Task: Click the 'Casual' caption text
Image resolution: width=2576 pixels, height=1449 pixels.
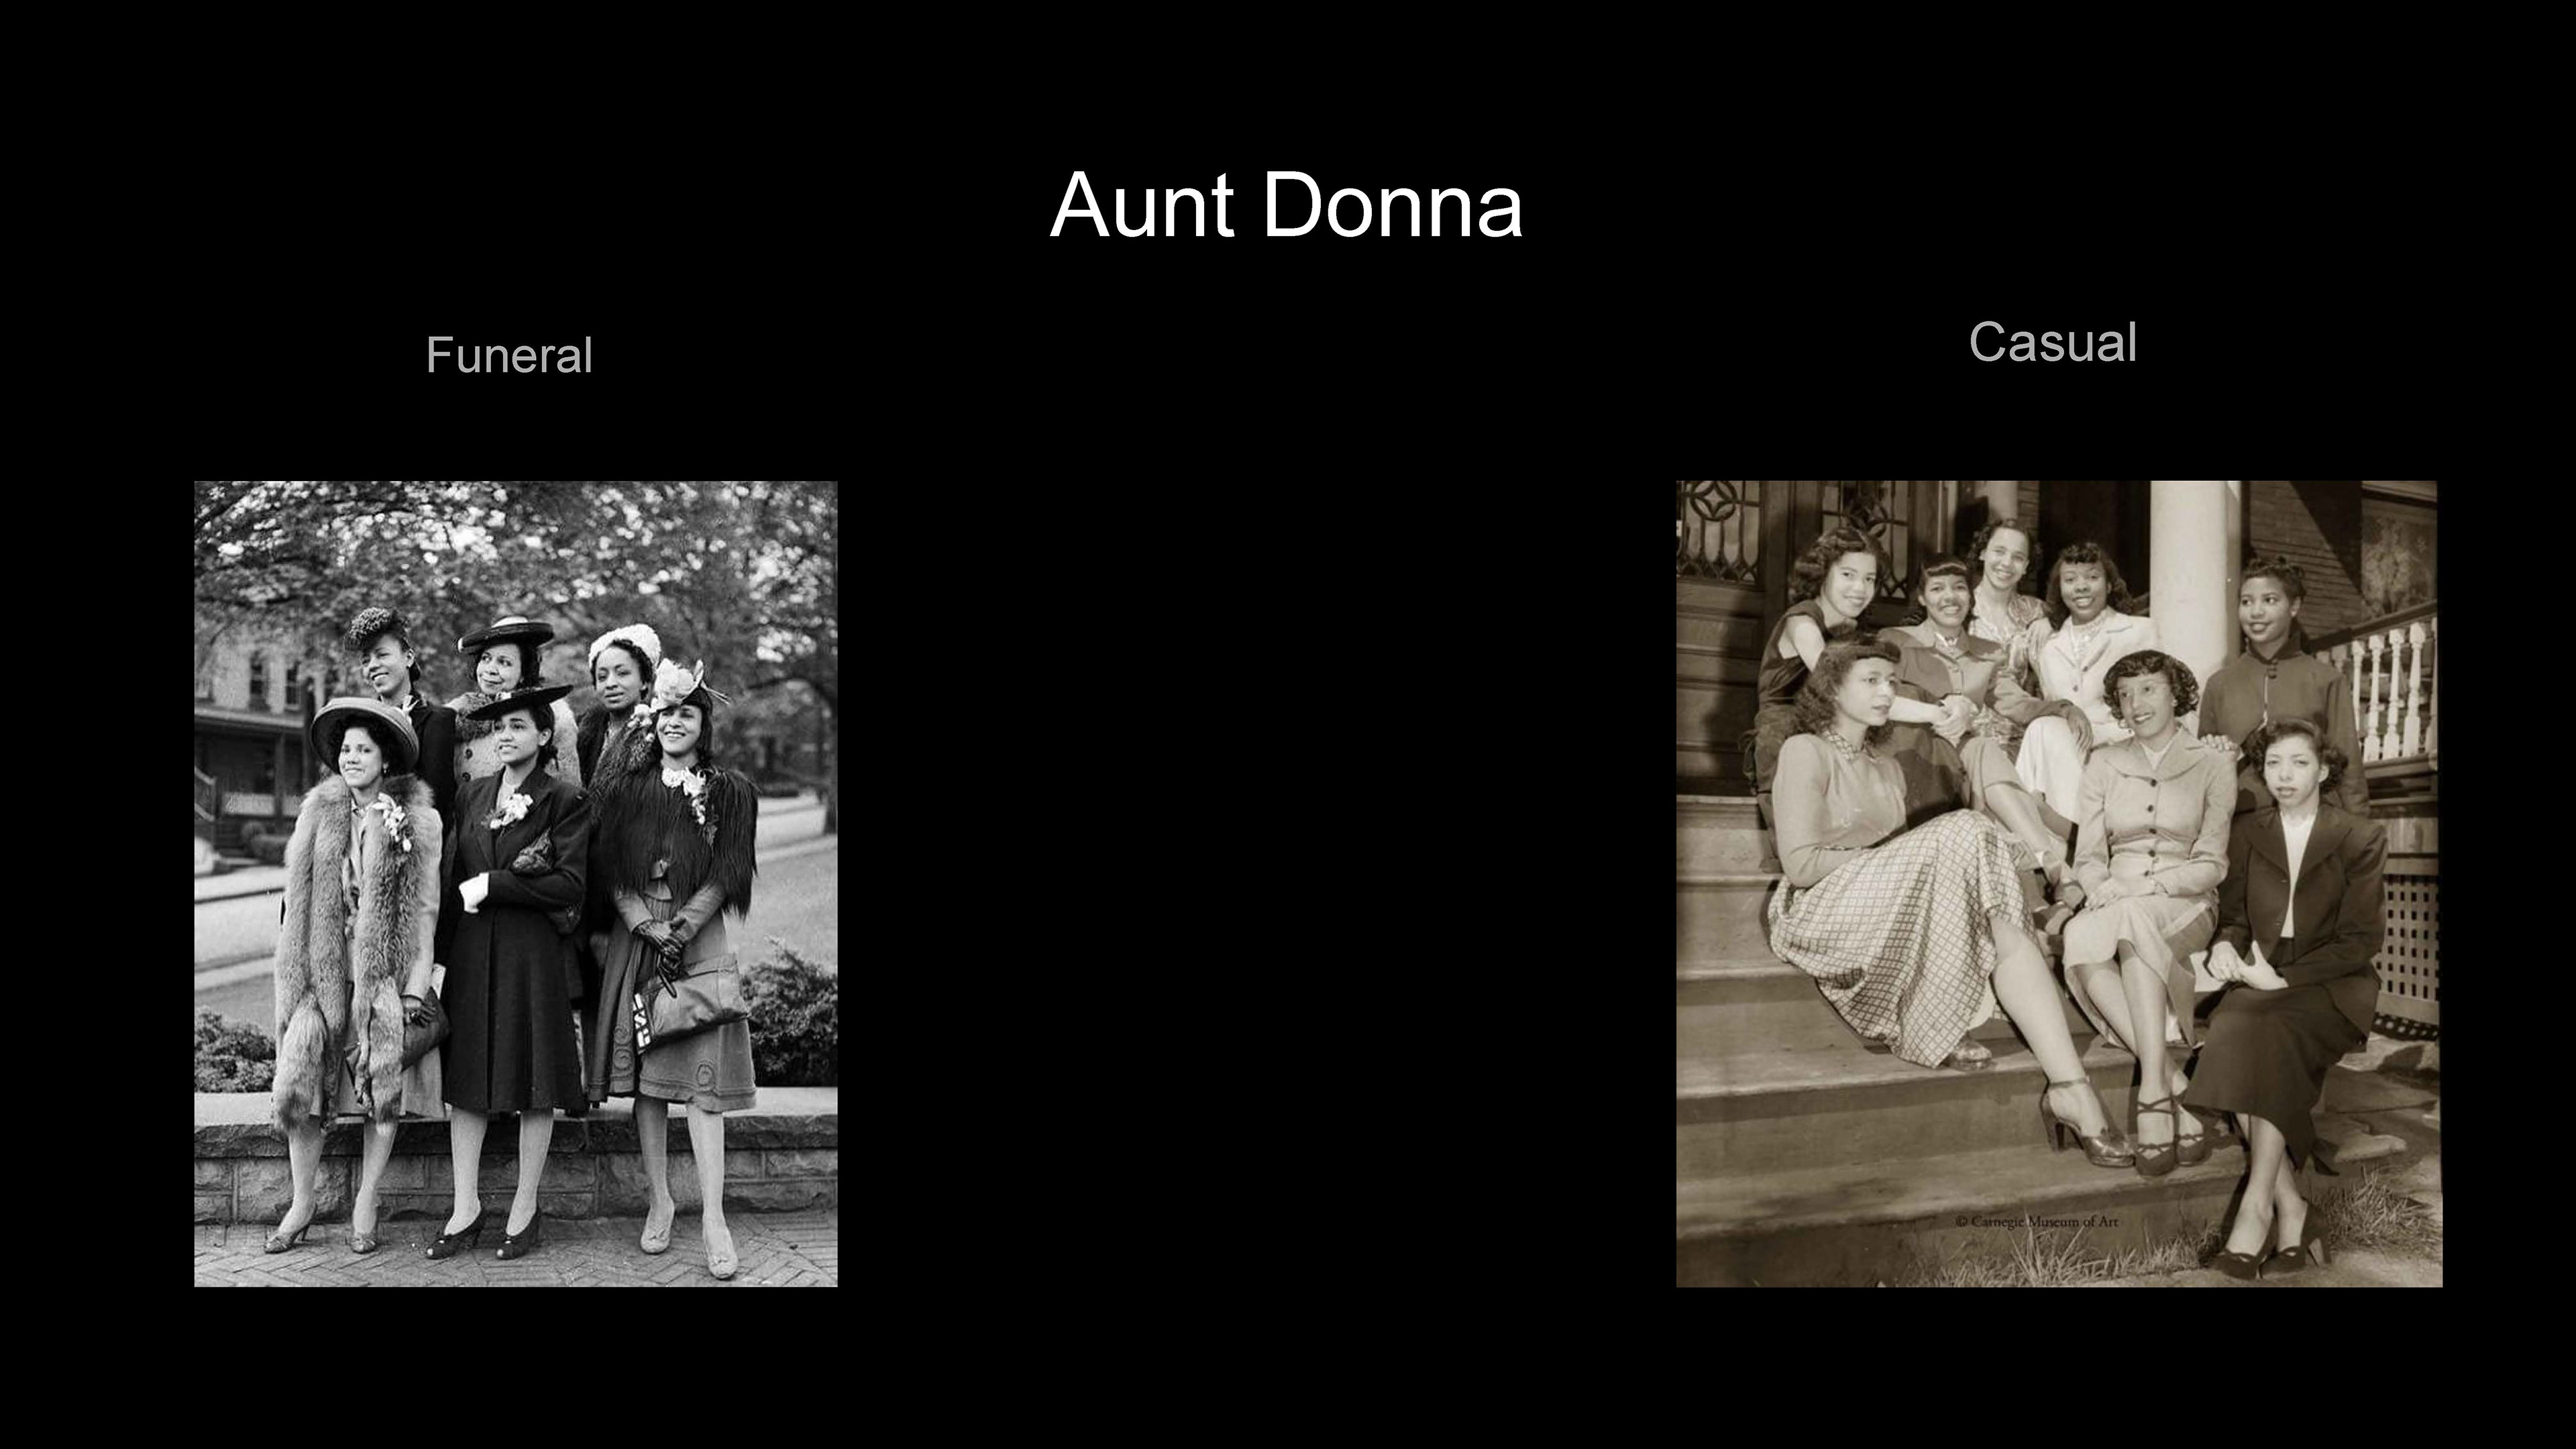Action: [2053, 342]
